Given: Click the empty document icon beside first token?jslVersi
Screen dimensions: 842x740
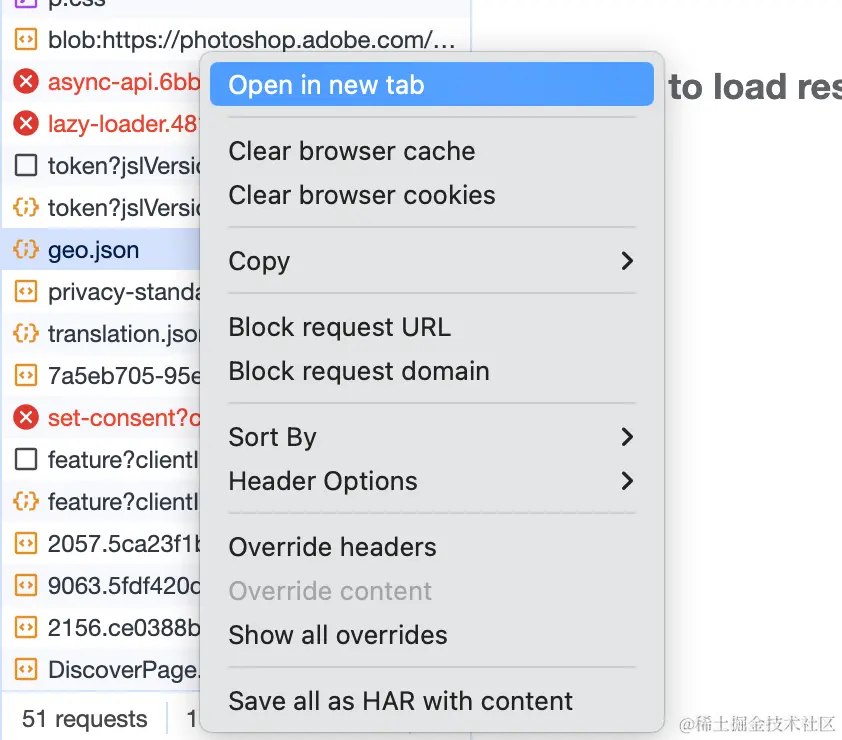Looking at the screenshot, I should pyautogui.click(x=26, y=165).
